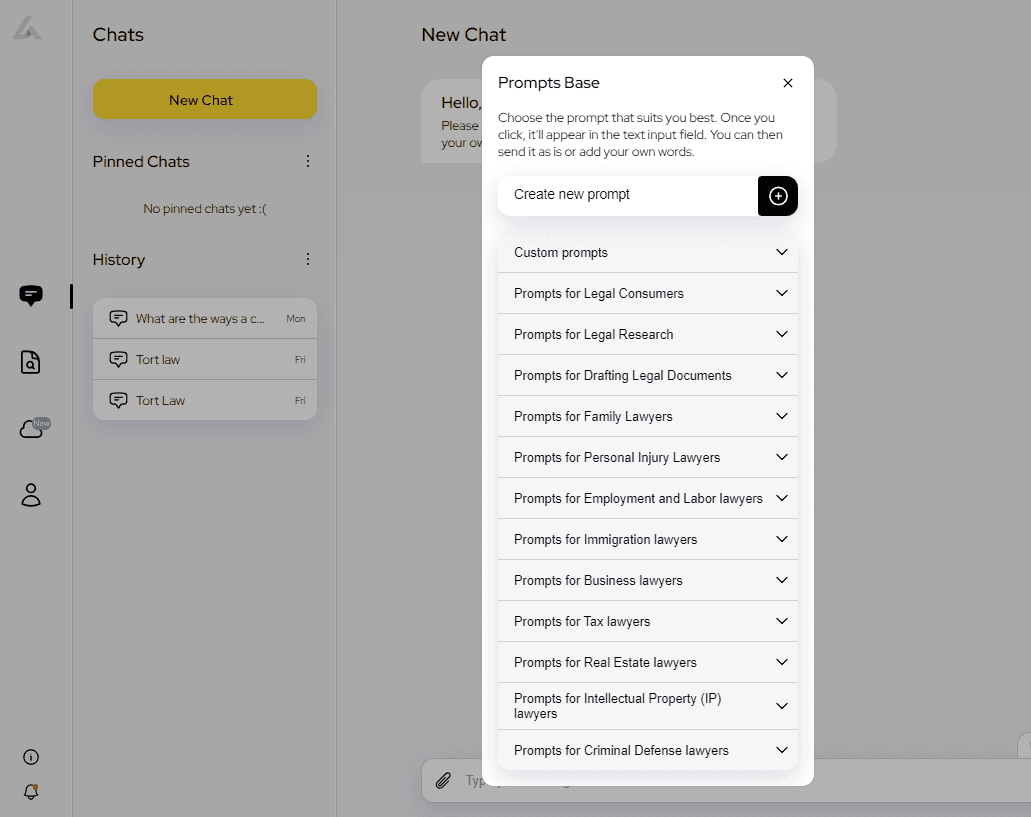Click the 'No pinned chats yet' text

point(204,209)
